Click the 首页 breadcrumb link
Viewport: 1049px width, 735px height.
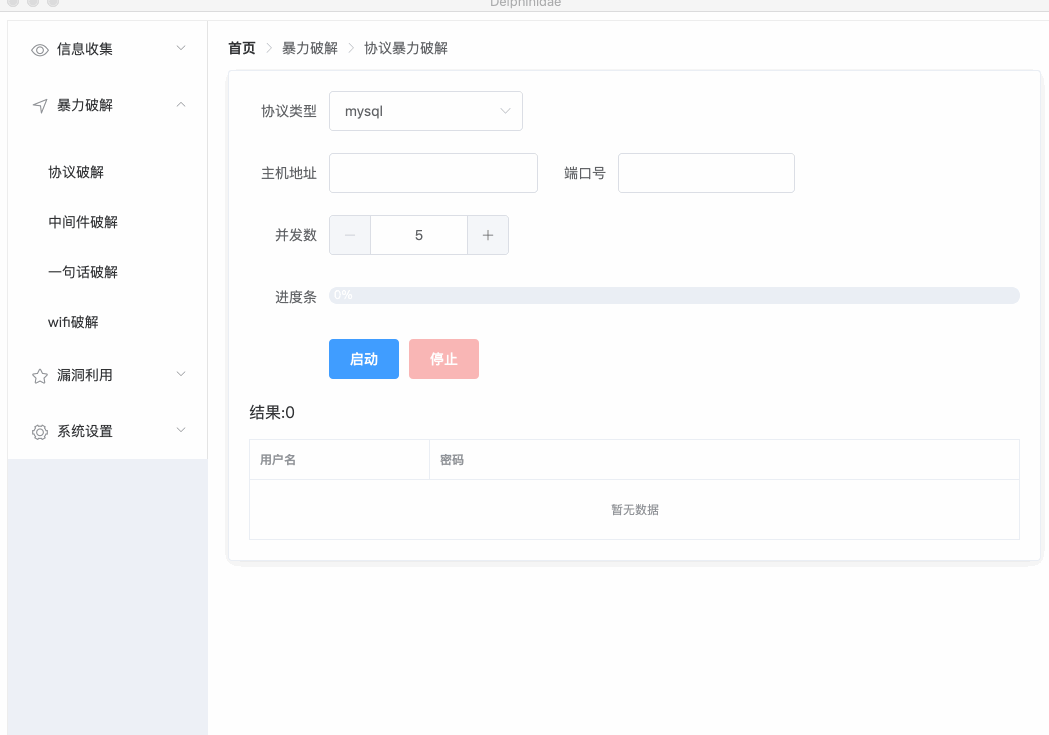click(x=242, y=48)
